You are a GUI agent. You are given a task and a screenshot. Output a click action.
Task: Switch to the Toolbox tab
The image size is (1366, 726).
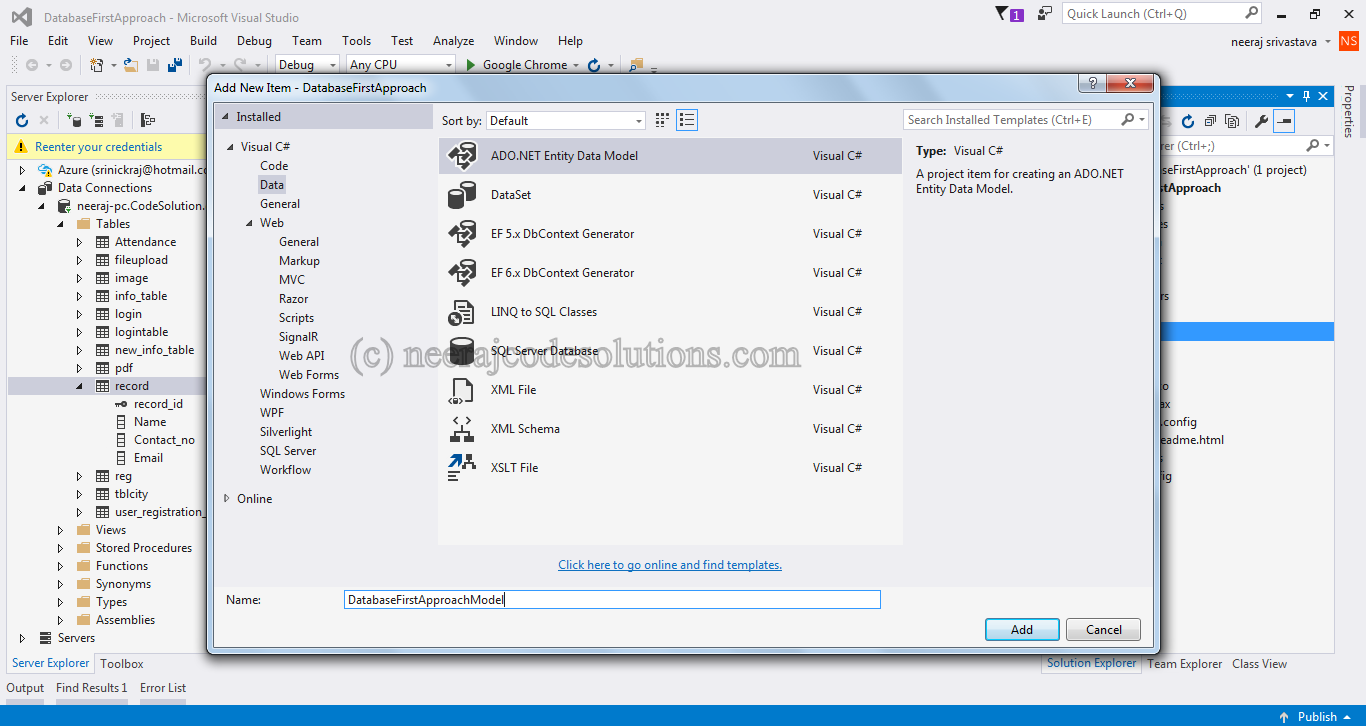click(122, 663)
